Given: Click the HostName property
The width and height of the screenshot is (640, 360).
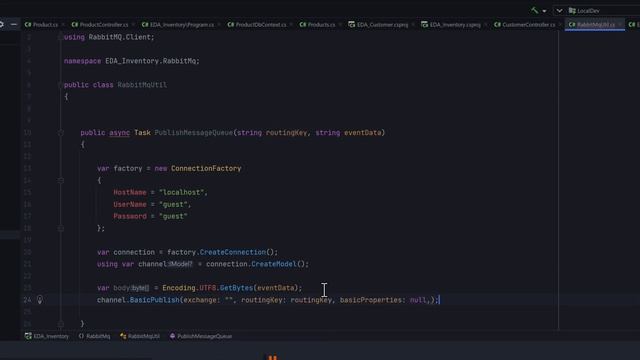Looking at the screenshot, I should [x=130, y=192].
